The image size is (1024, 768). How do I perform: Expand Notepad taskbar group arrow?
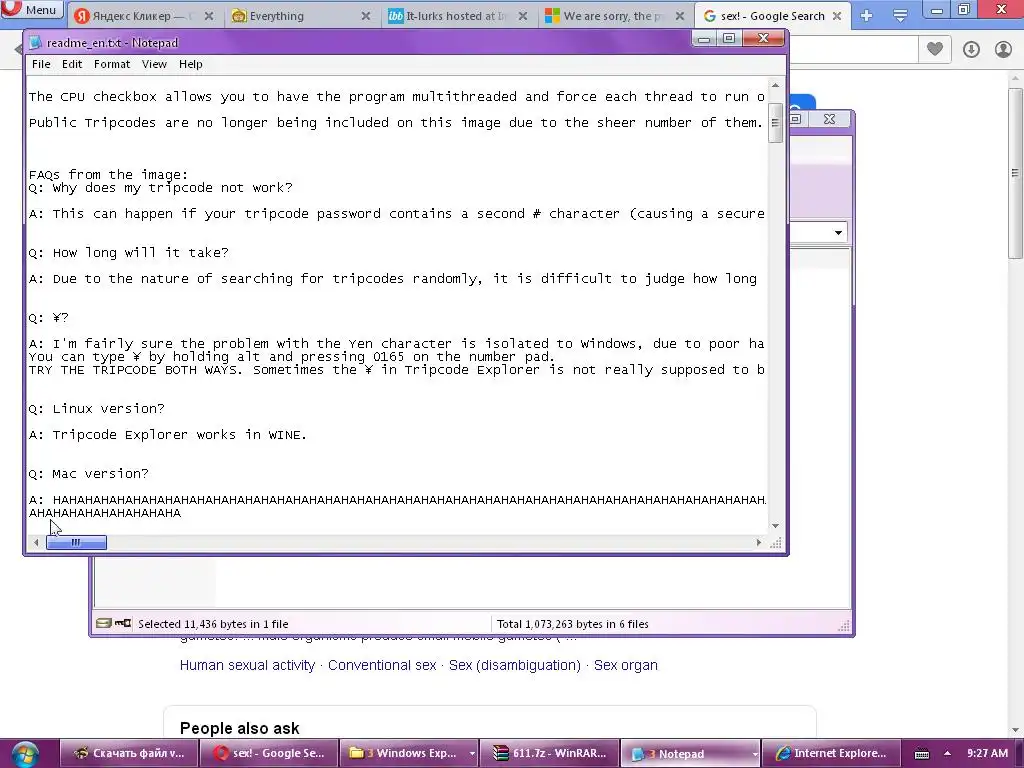point(754,754)
